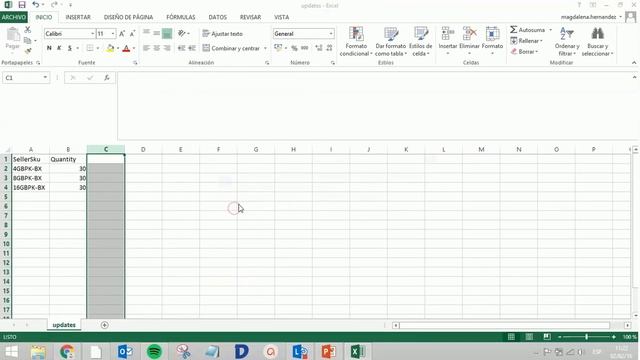Click Ajustar texto button
Image resolution: width=640 pixels, height=360 pixels.
(222, 34)
